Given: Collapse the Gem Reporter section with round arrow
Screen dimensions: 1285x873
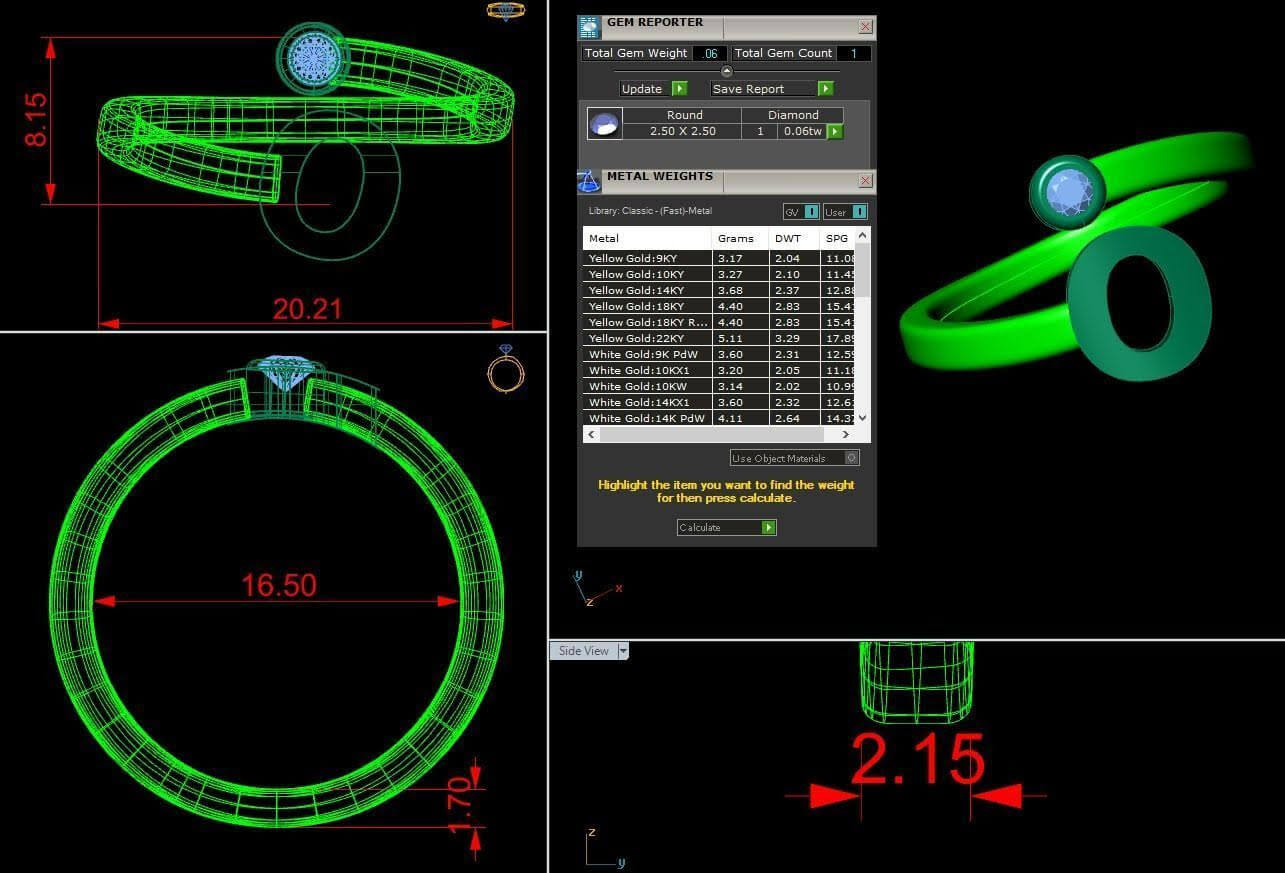Looking at the screenshot, I should pos(727,71).
